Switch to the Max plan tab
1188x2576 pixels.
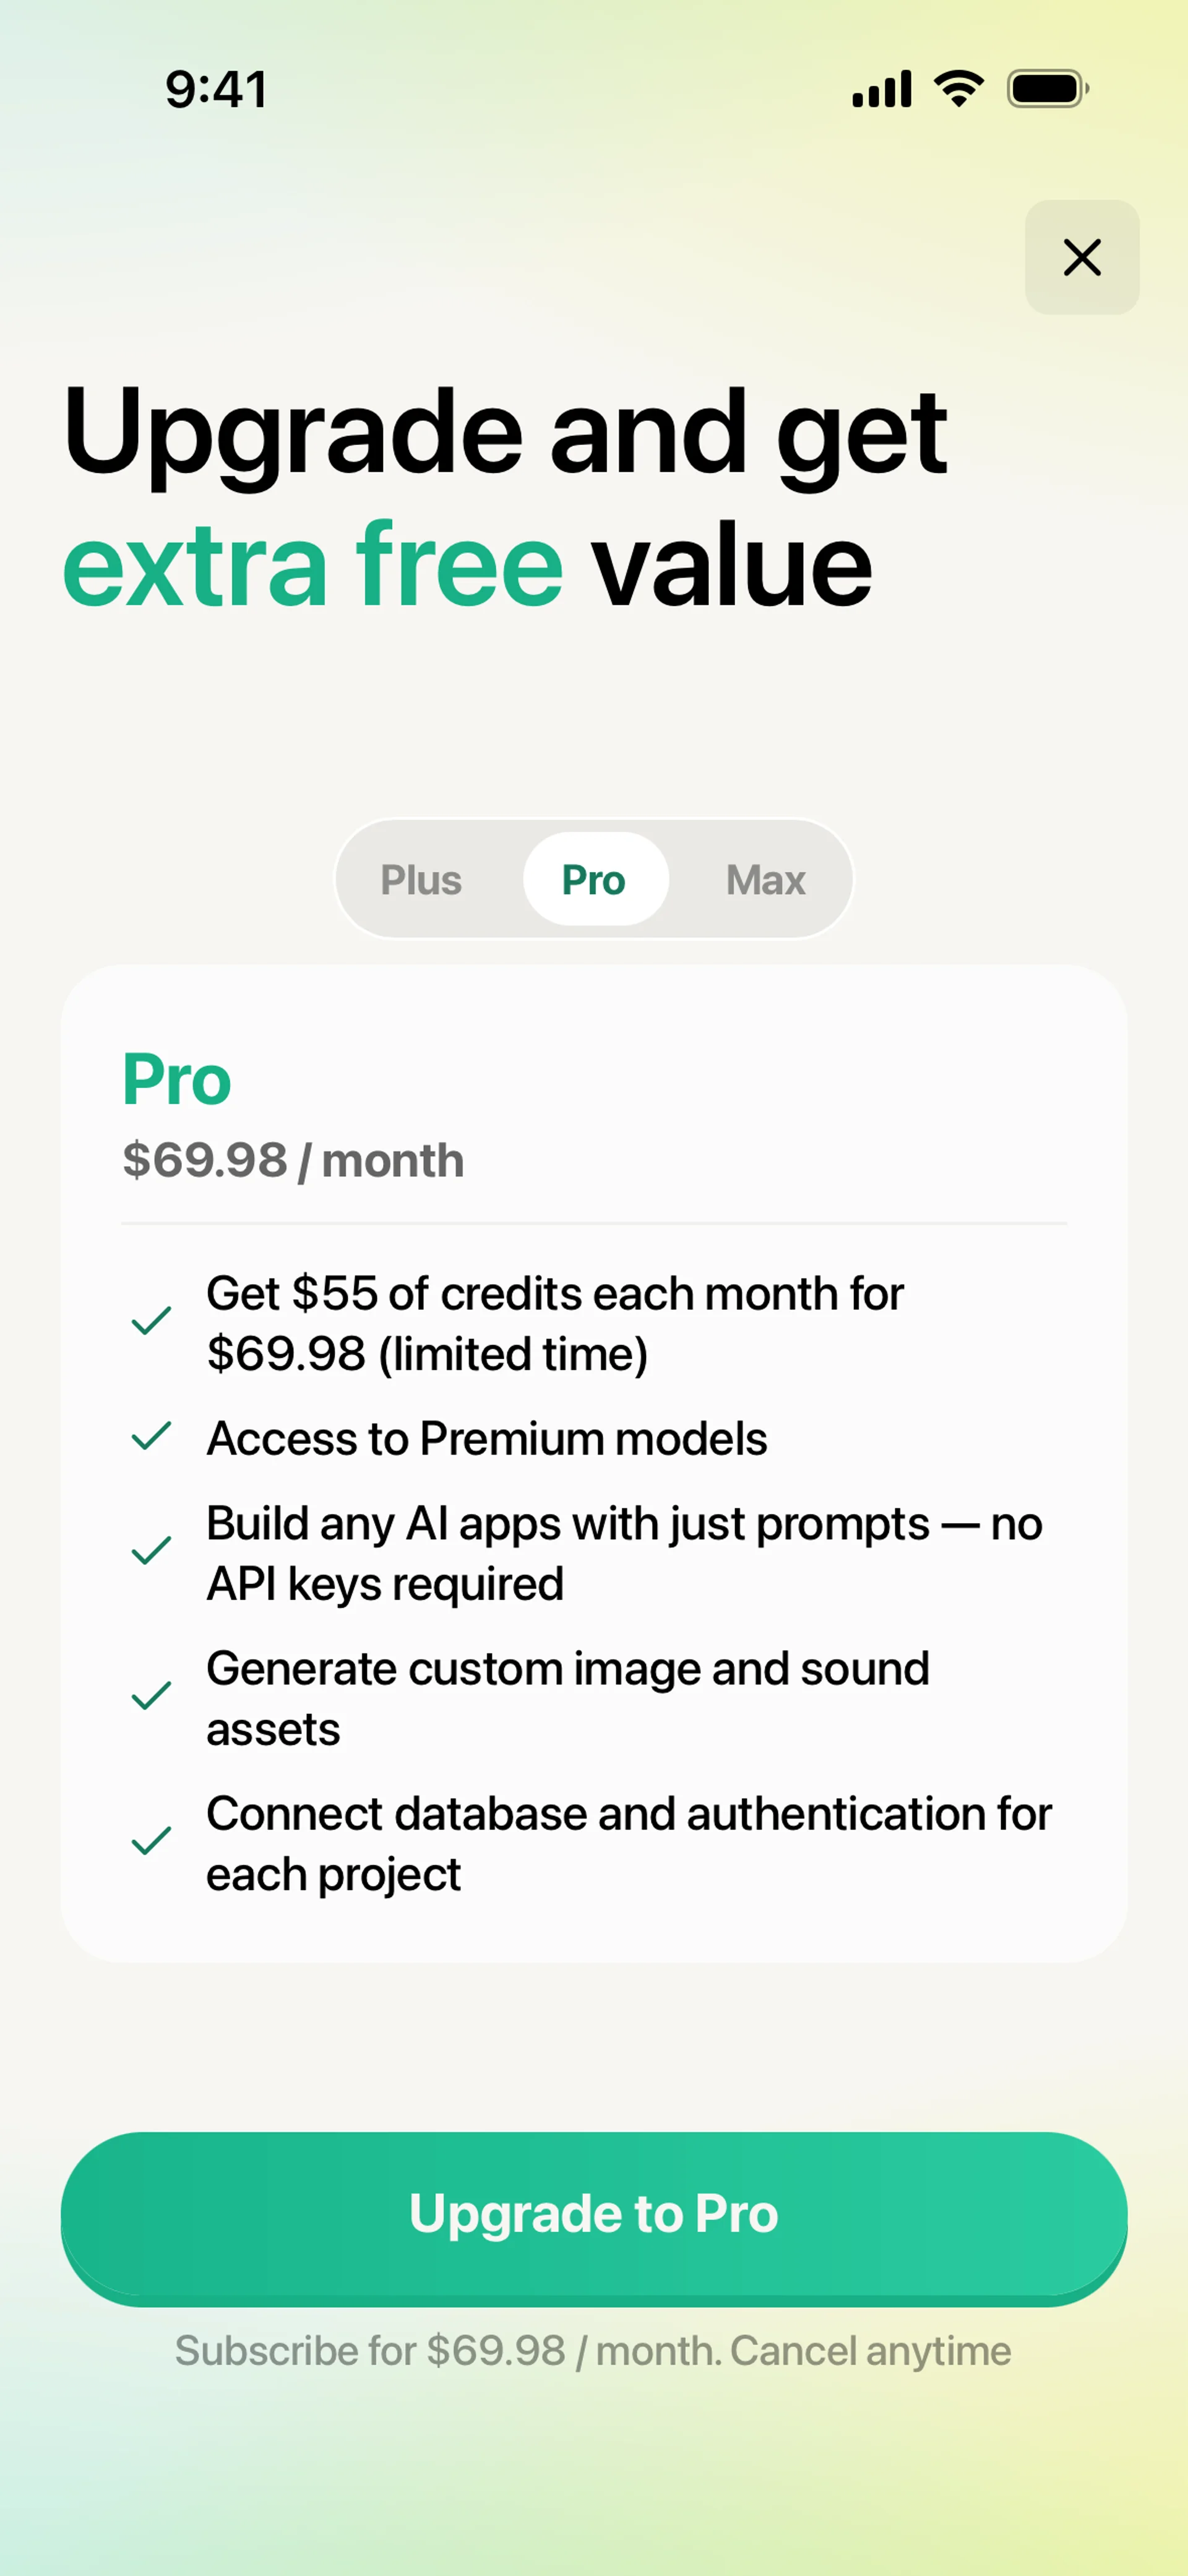click(765, 880)
